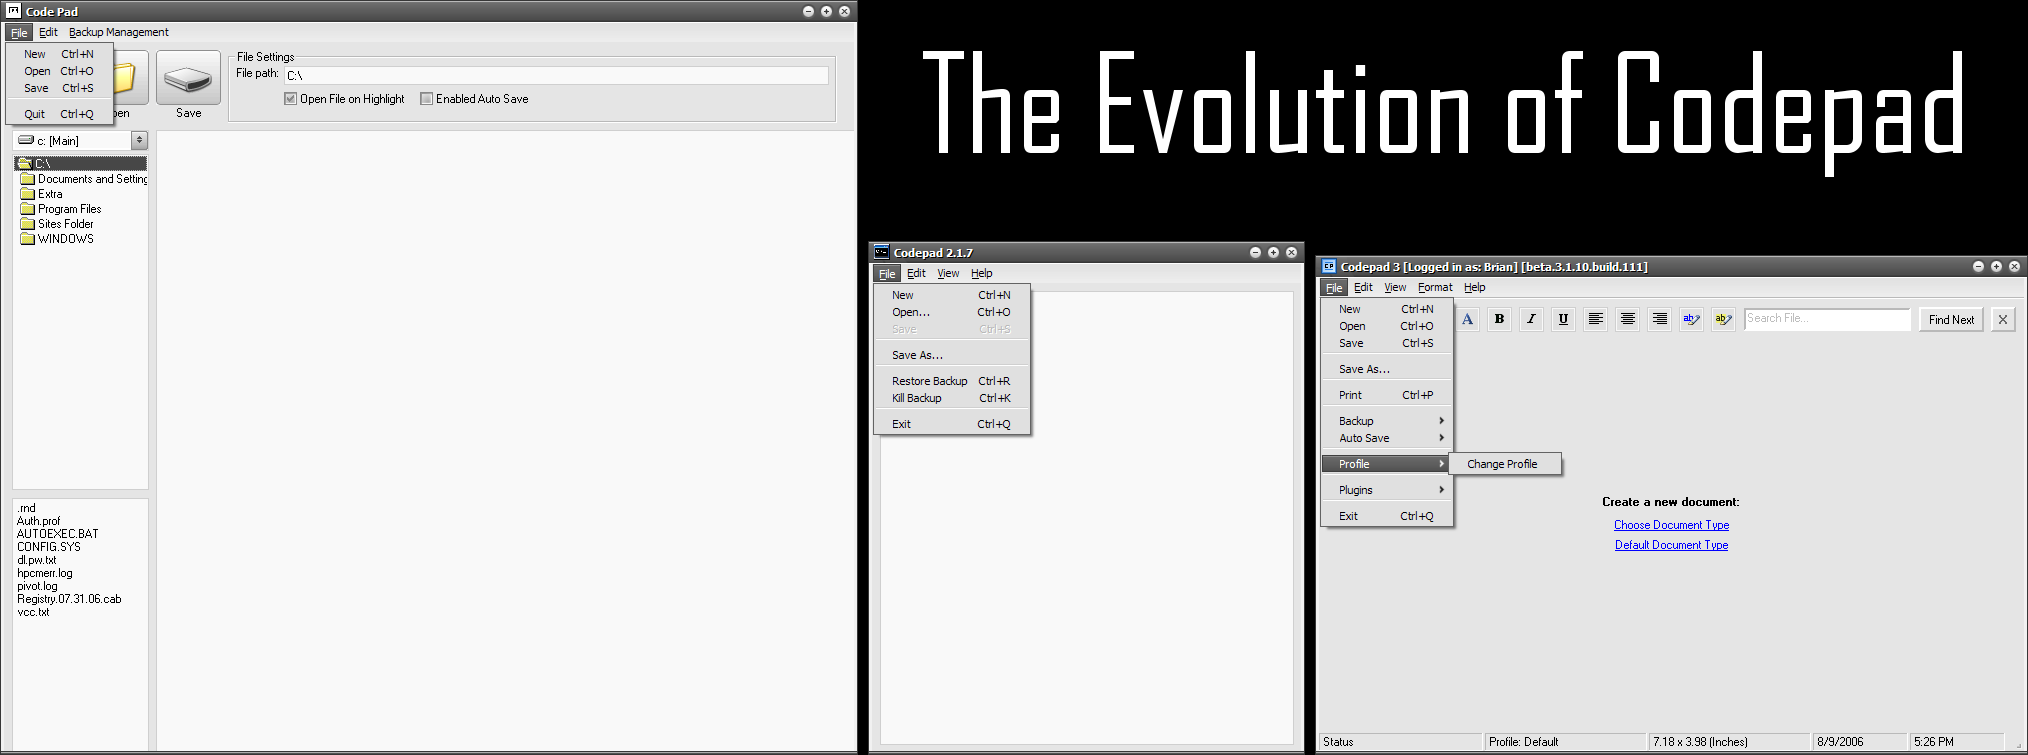The width and height of the screenshot is (2028, 755).
Task: Align text right in Codepad 3
Action: coord(1660,319)
